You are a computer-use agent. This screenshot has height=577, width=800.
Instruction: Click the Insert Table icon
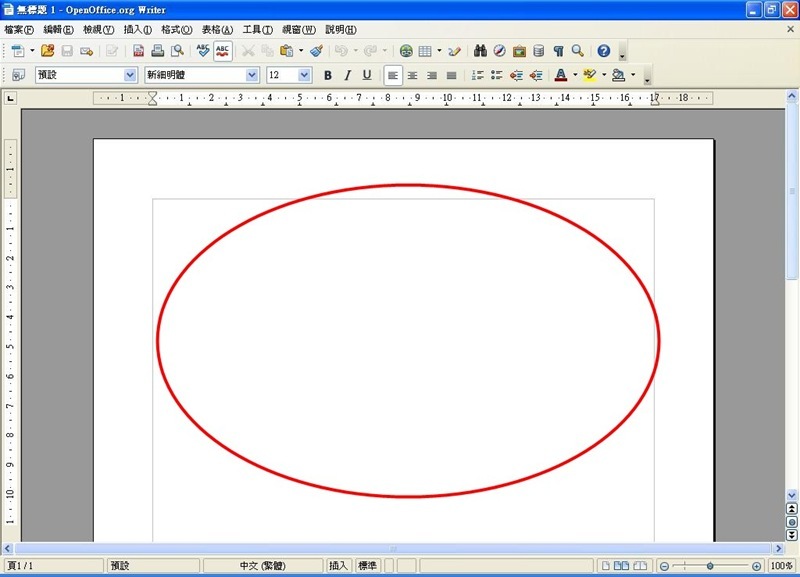click(x=425, y=51)
